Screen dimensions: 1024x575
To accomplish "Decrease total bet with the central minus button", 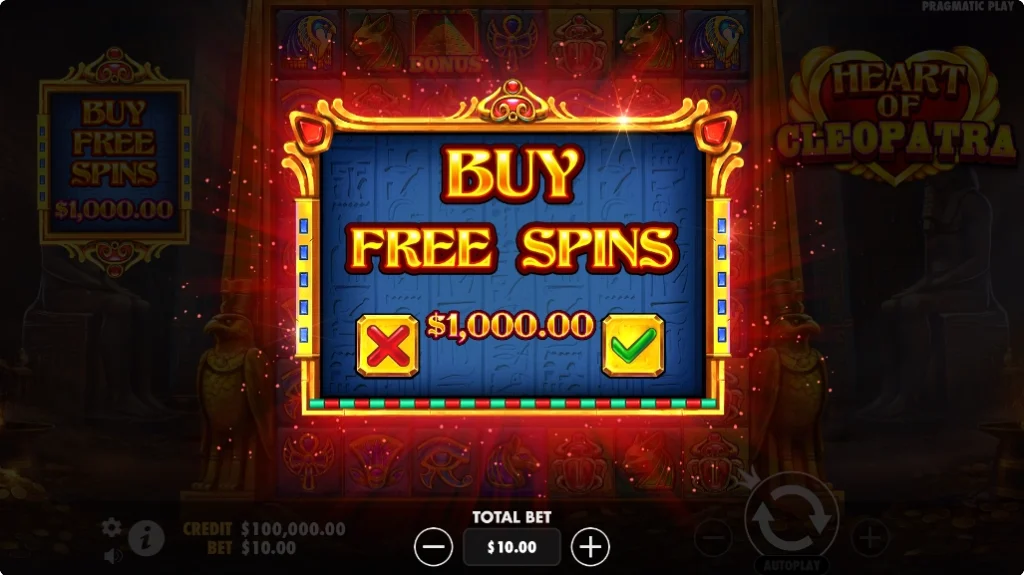I will click(x=433, y=547).
